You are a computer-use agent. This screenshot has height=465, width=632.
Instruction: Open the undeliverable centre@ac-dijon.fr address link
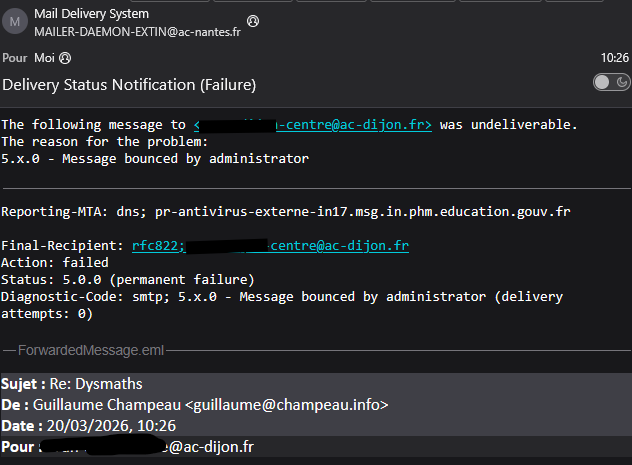pyautogui.click(x=313, y=125)
